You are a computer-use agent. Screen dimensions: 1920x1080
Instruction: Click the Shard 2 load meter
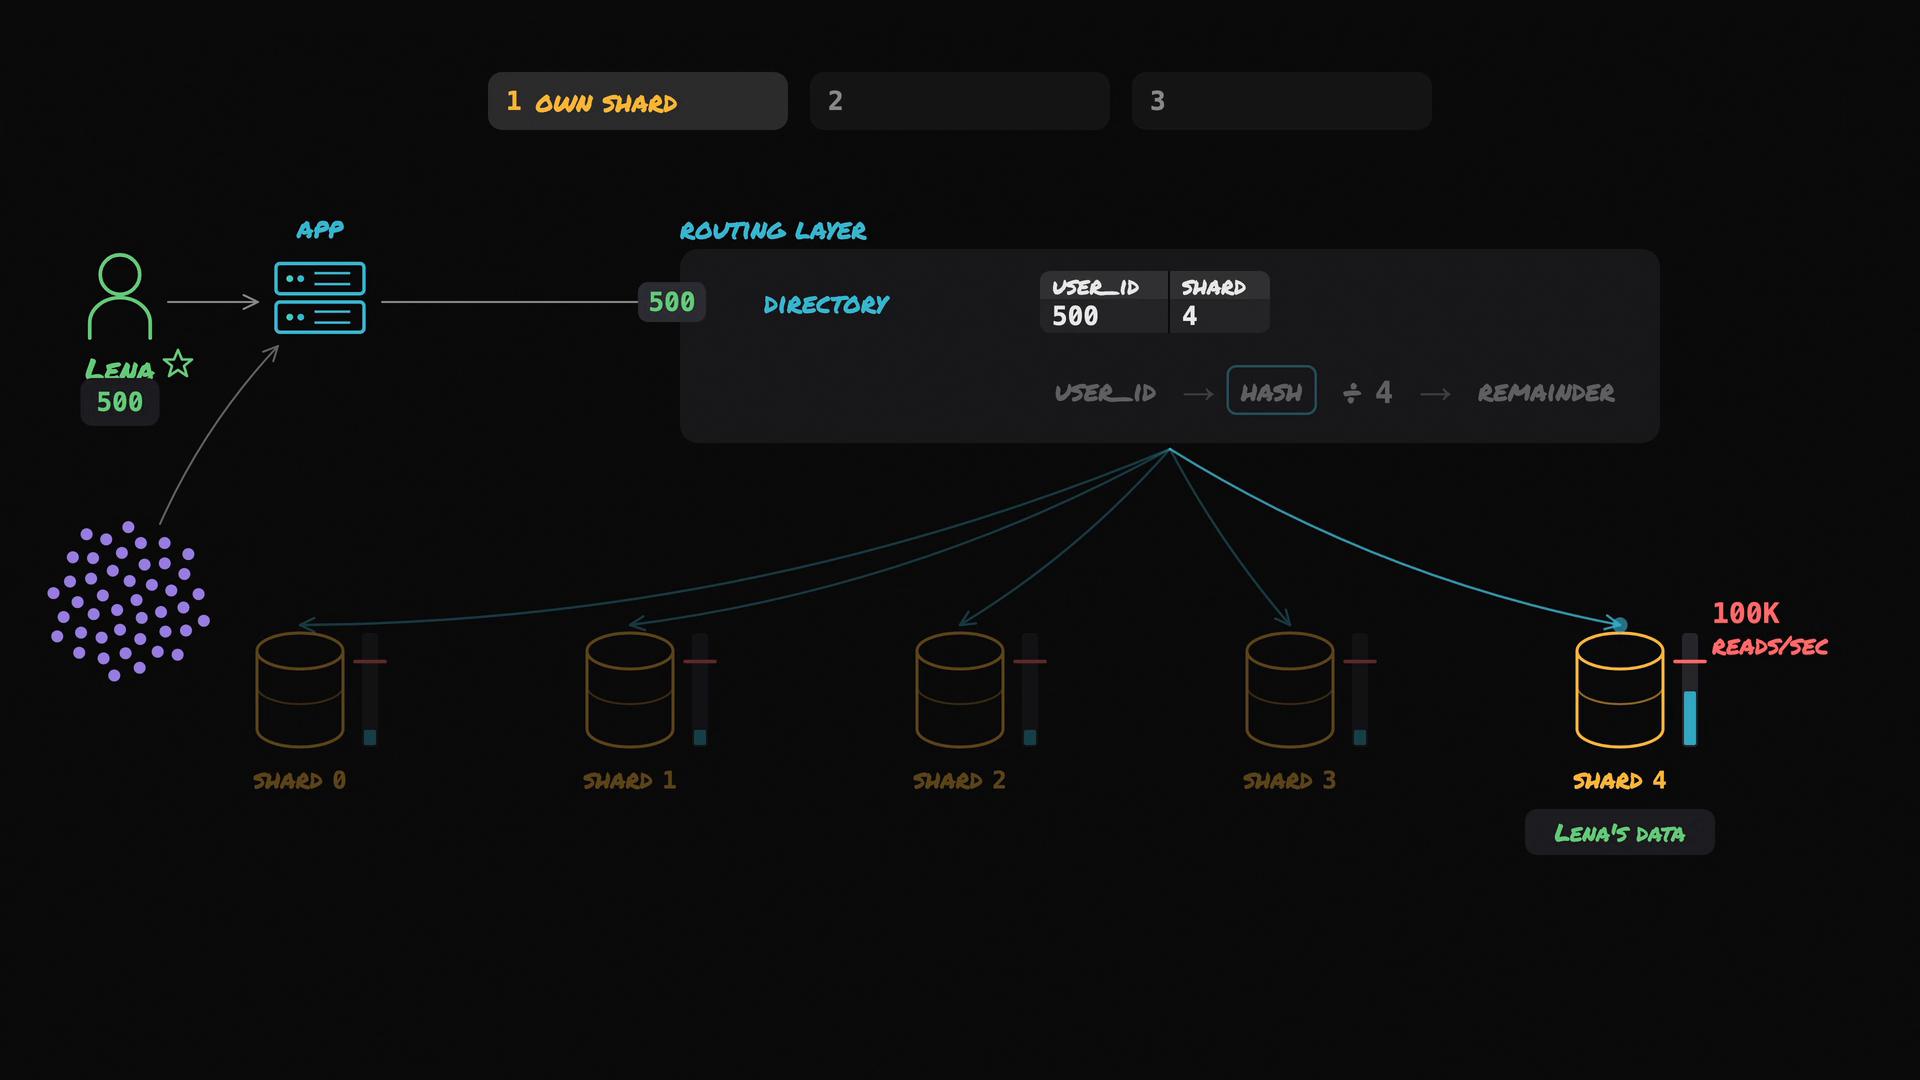pyautogui.click(x=1030, y=690)
